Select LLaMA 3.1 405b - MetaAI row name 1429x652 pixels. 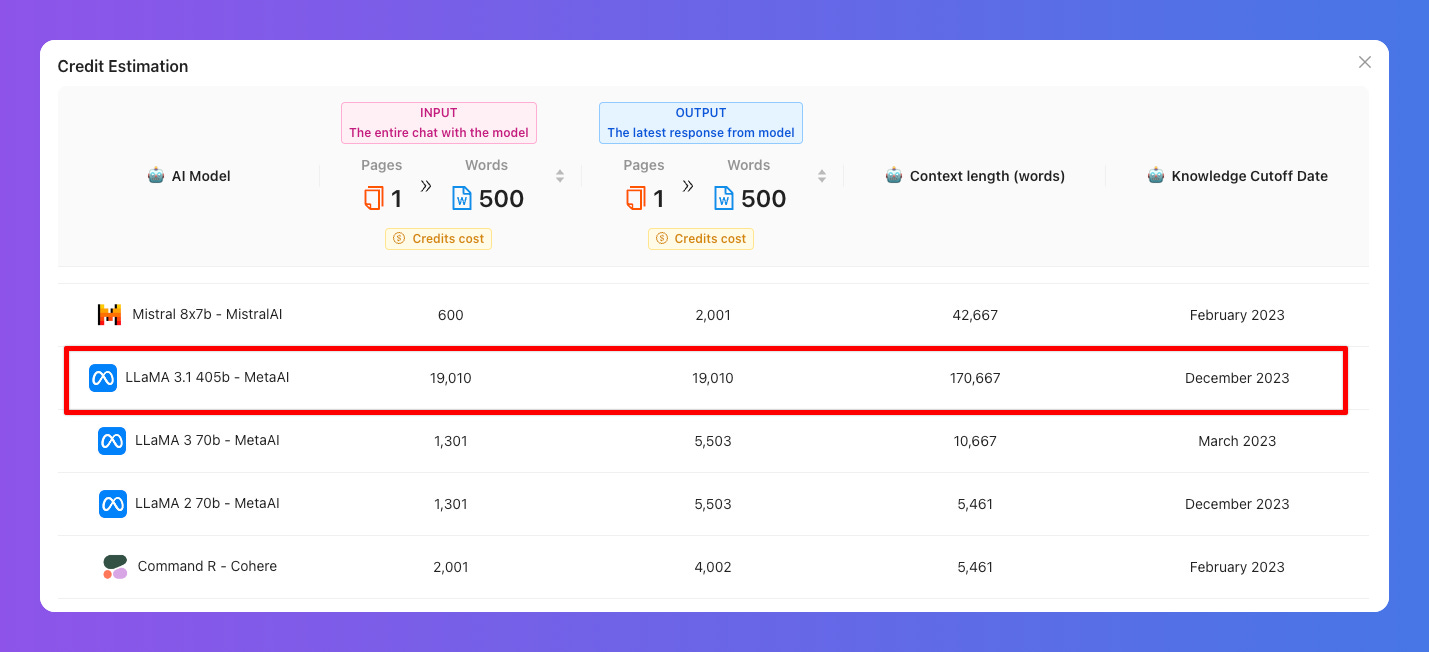[207, 377]
